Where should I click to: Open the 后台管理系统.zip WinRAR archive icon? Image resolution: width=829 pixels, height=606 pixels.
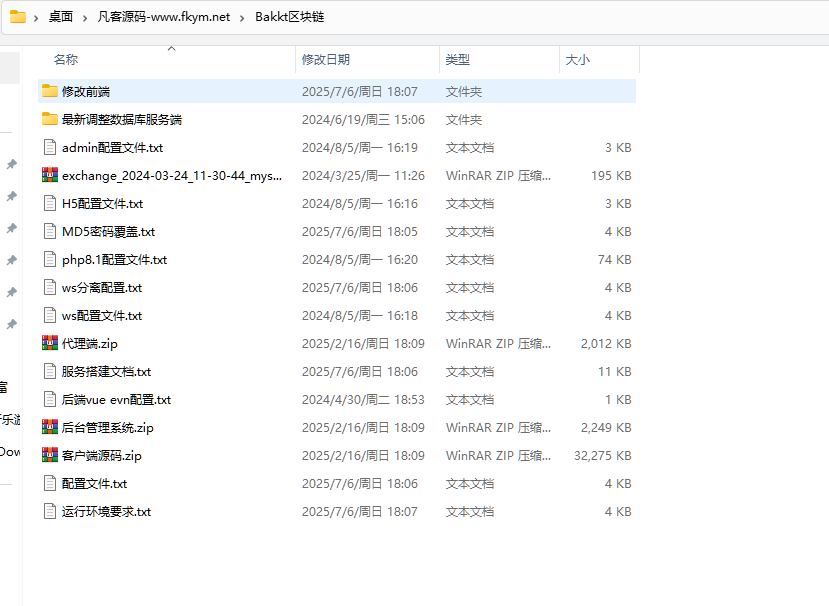[x=50, y=427]
